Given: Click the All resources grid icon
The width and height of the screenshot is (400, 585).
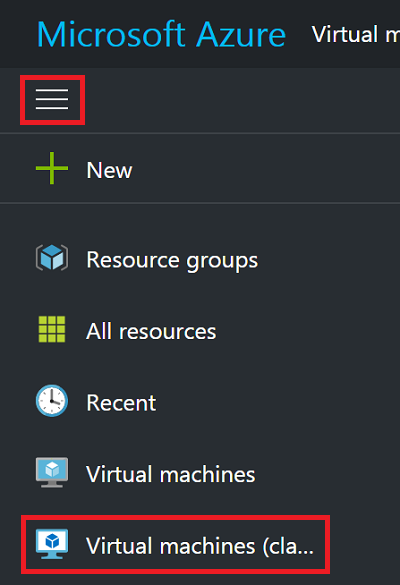Looking at the screenshot, I should tap(52, 329).
